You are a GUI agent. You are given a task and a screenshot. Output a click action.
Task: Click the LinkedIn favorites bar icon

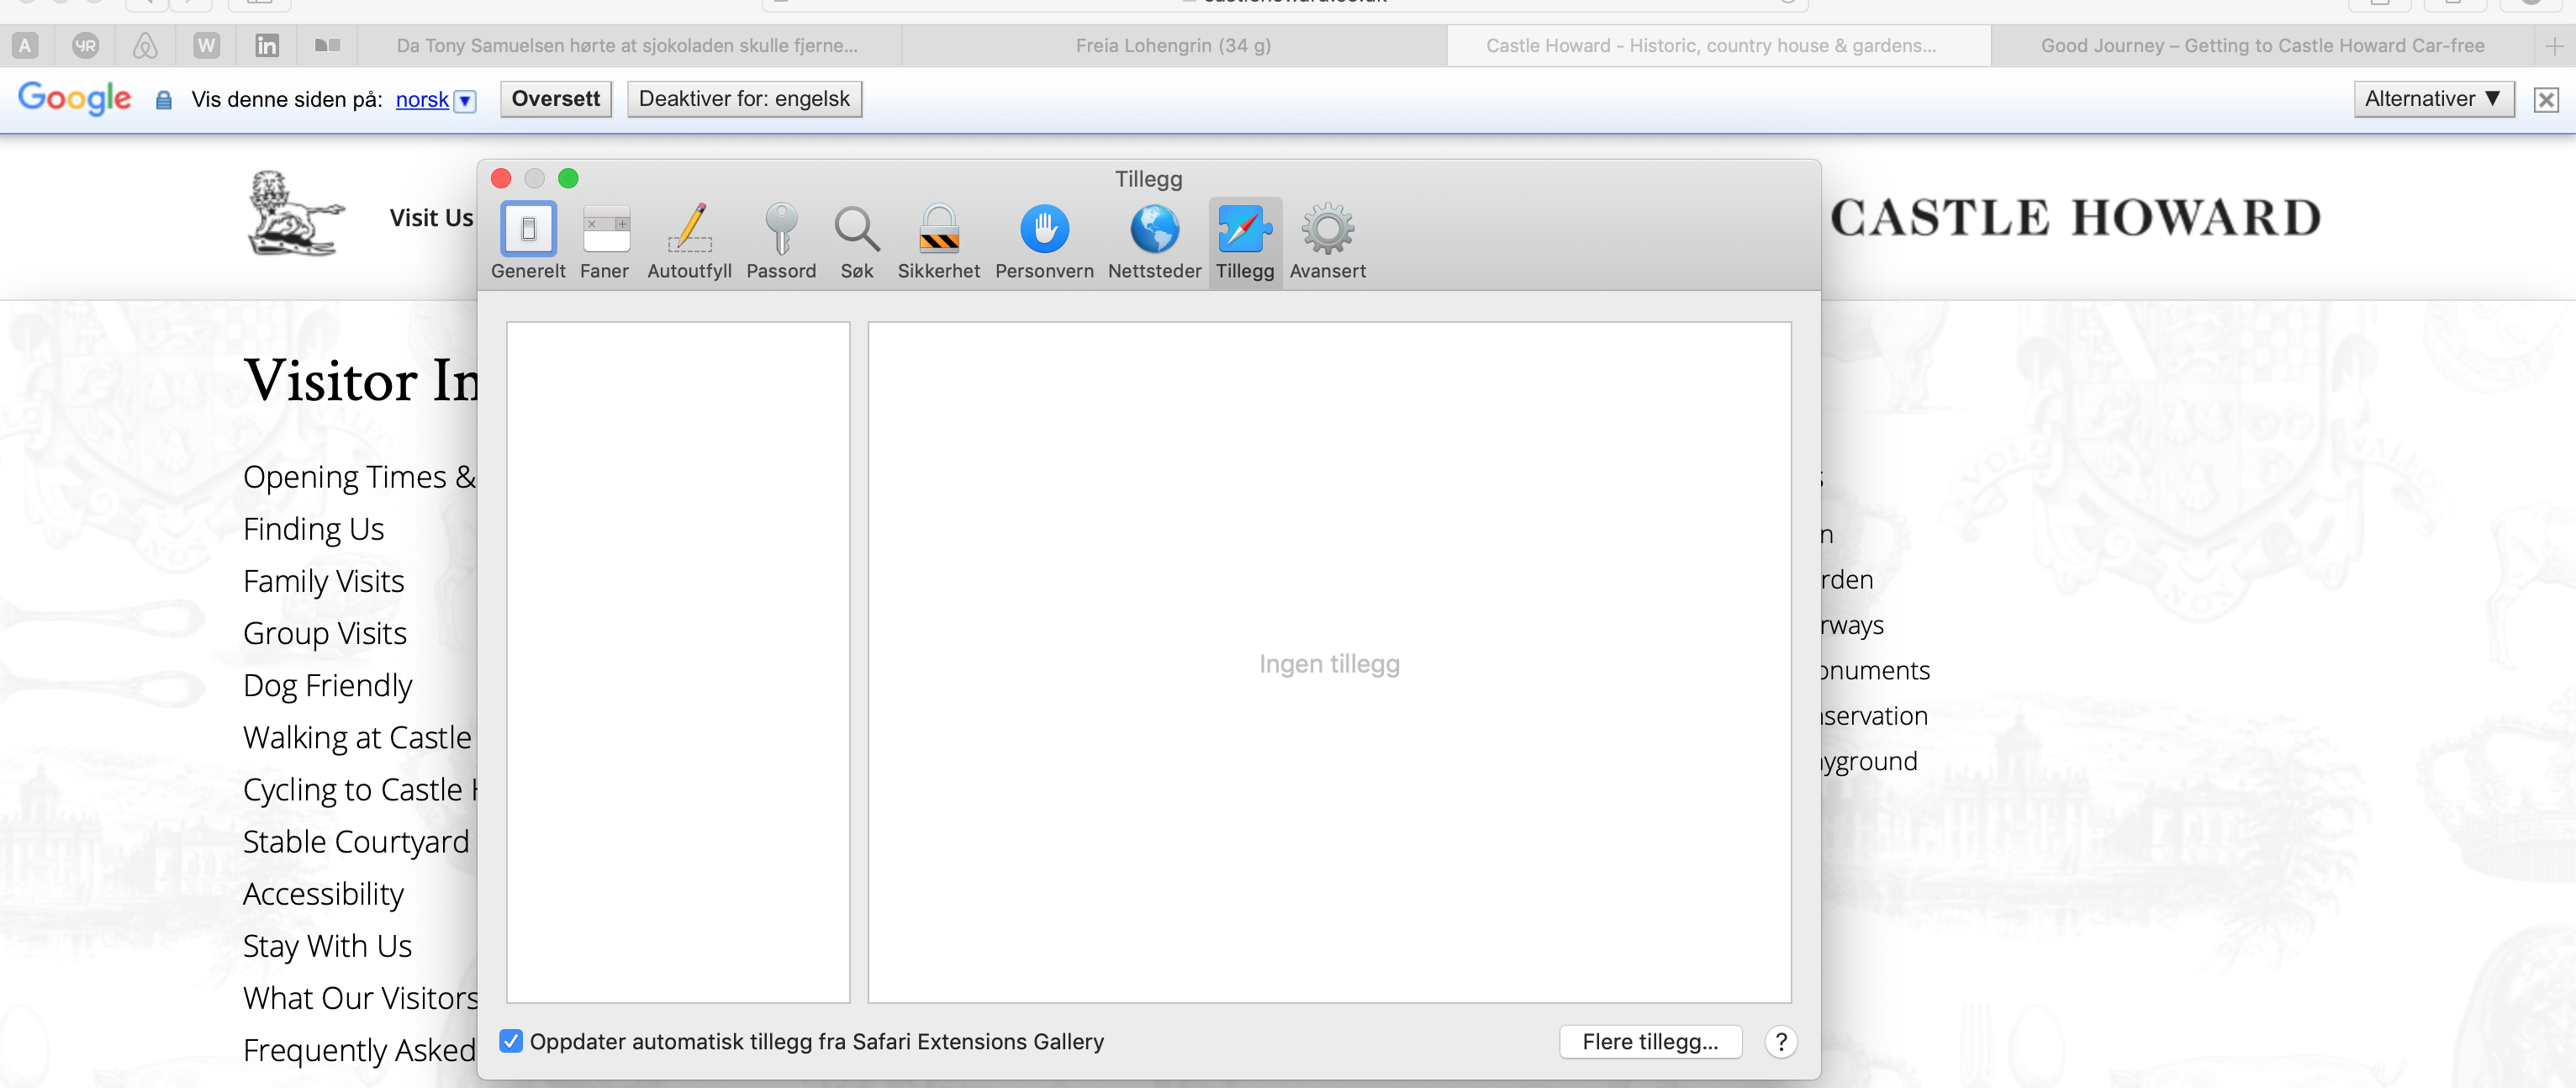click(267, 46)
